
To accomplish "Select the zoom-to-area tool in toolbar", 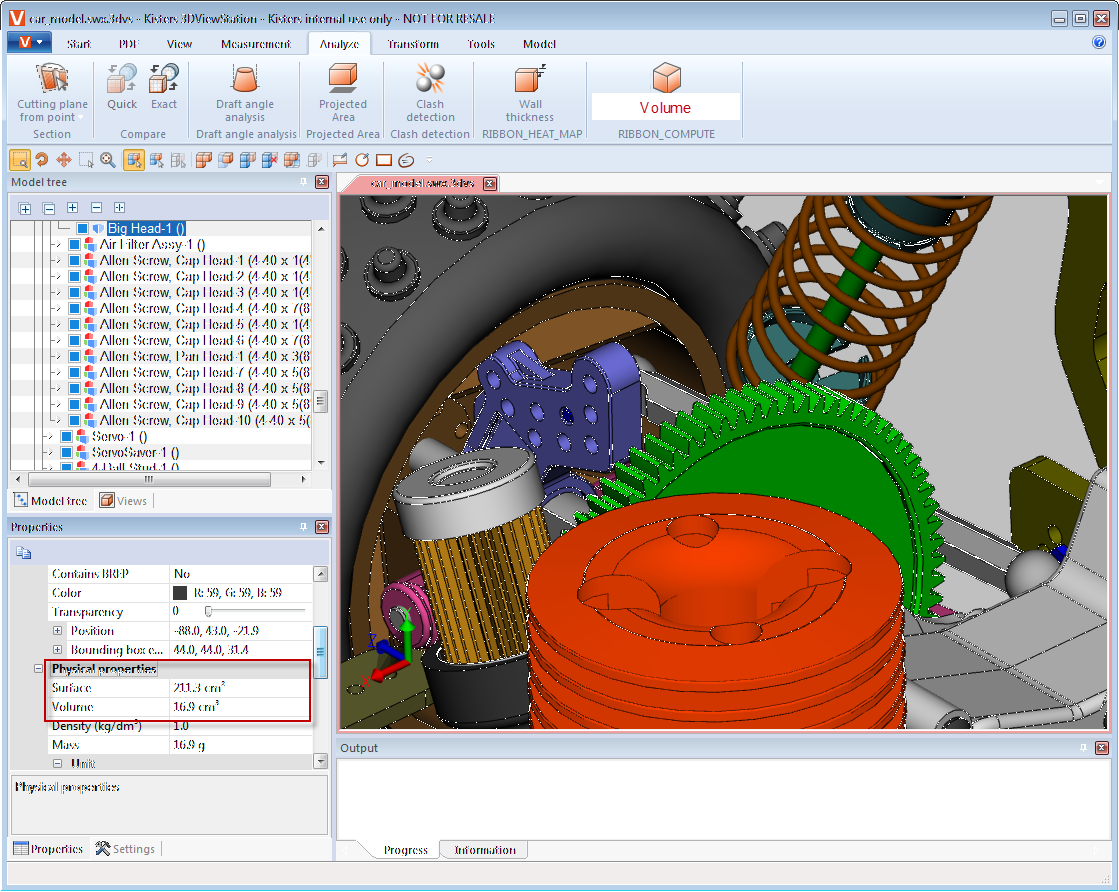I will click(x=19, y=160).
